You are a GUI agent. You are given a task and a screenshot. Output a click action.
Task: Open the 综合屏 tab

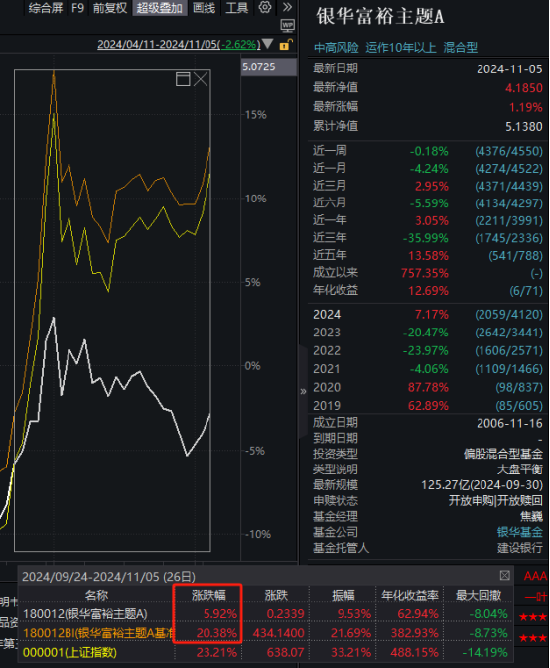[x=46, y=8]
